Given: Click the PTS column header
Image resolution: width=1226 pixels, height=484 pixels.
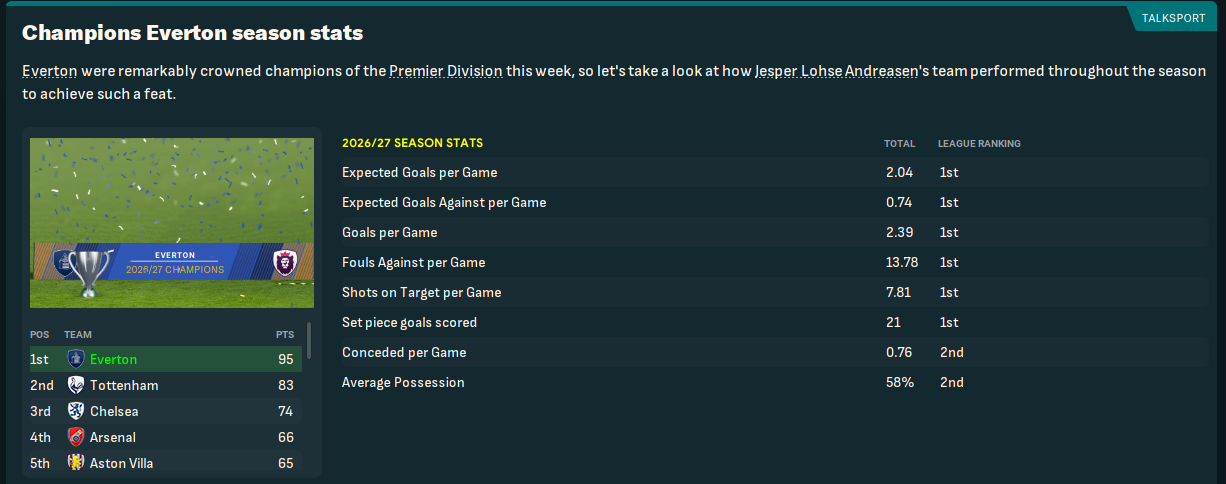Looking at the screenshot, I should tap(284, 334).
